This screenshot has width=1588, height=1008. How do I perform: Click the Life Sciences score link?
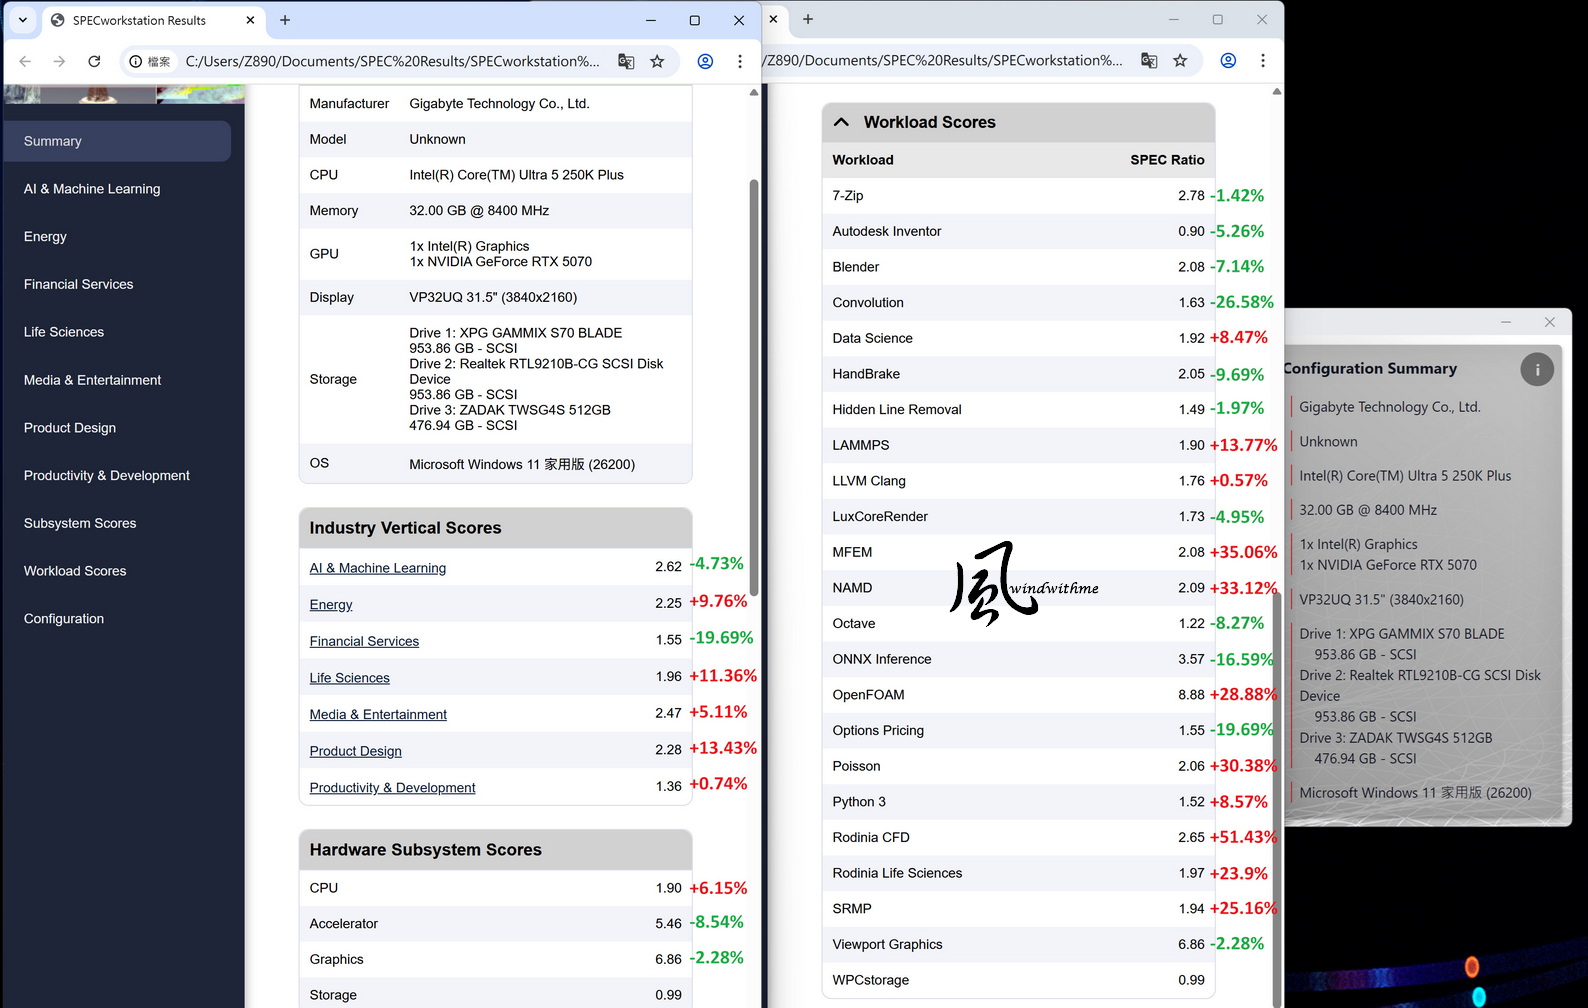(x=349, y=678)
